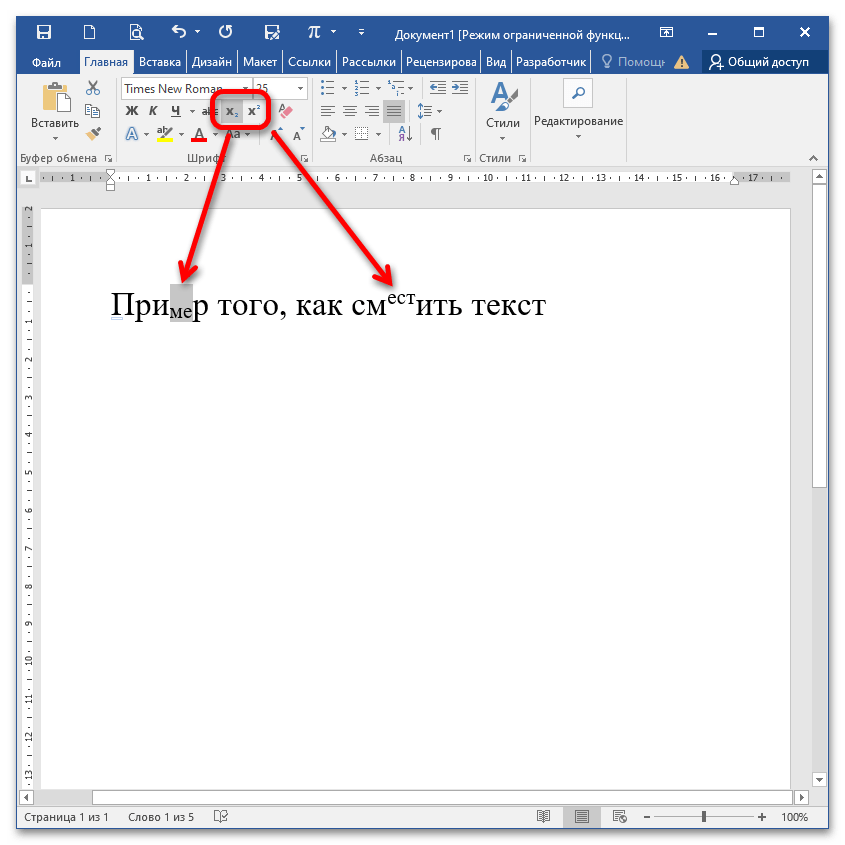
Task: Switch to the Макет tab
Action: (x=259, y=62)
